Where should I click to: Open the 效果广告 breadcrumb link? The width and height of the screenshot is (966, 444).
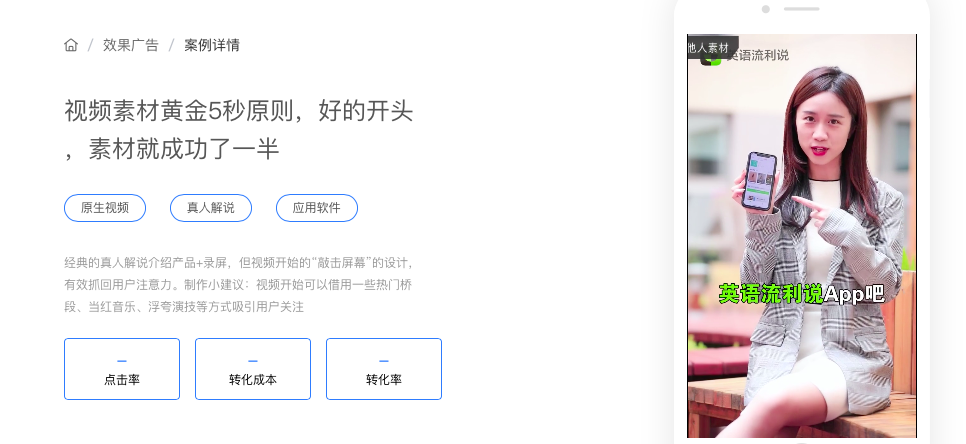pyautogui.click(x=131, y=45)
